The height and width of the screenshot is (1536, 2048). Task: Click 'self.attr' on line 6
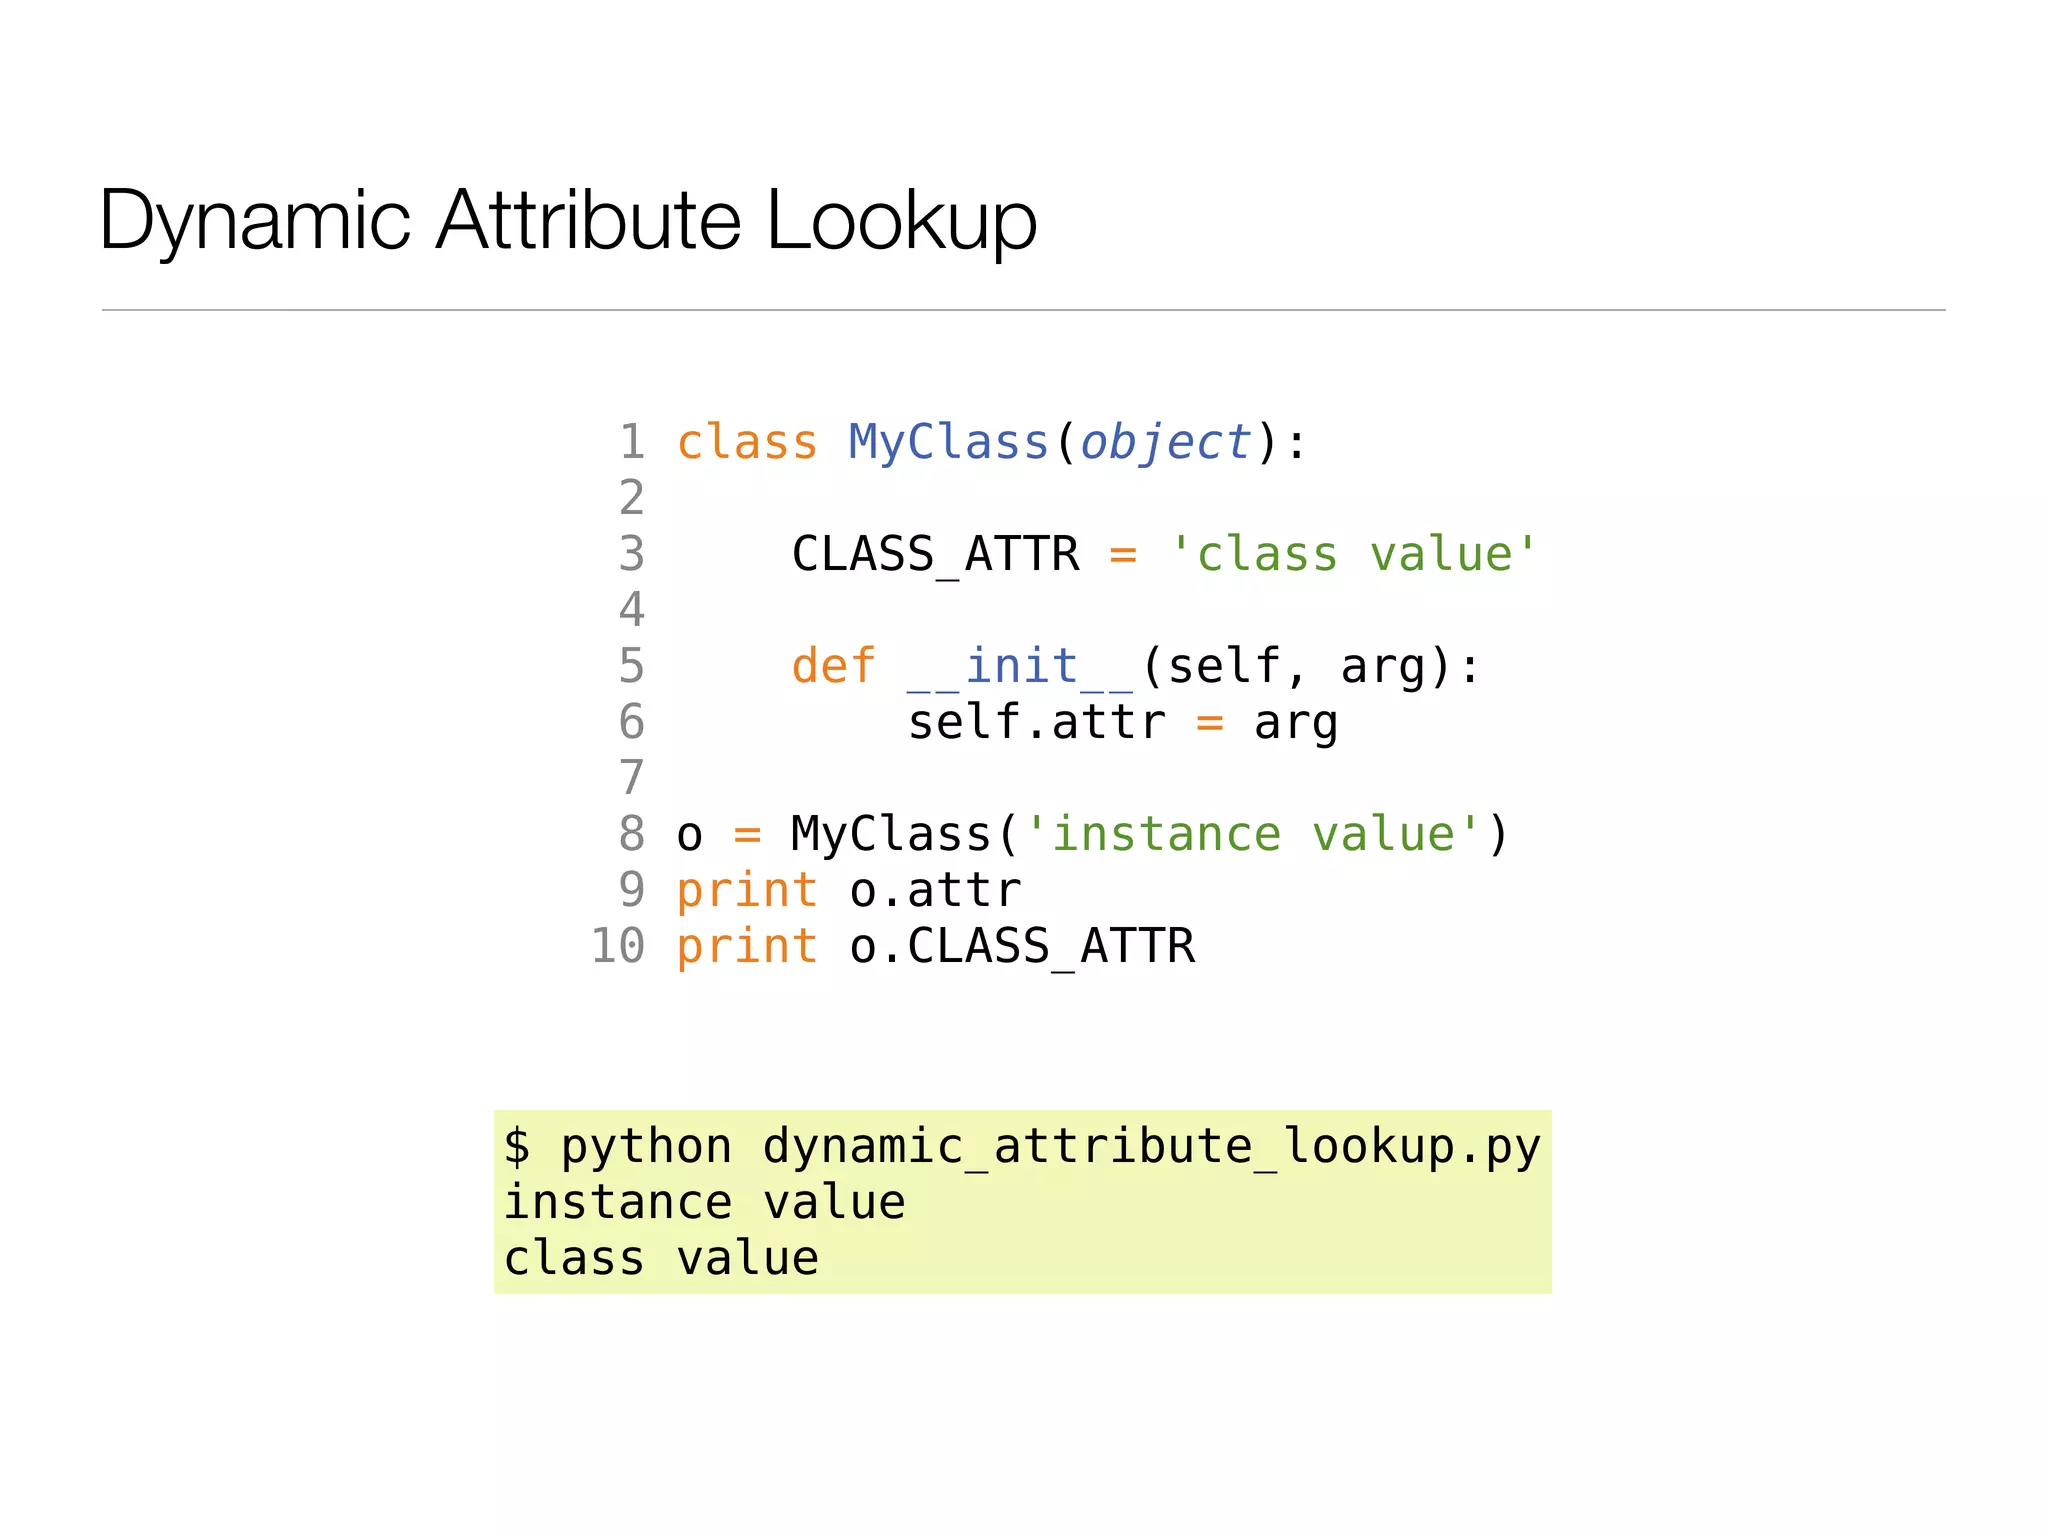tap(1036, 722)
